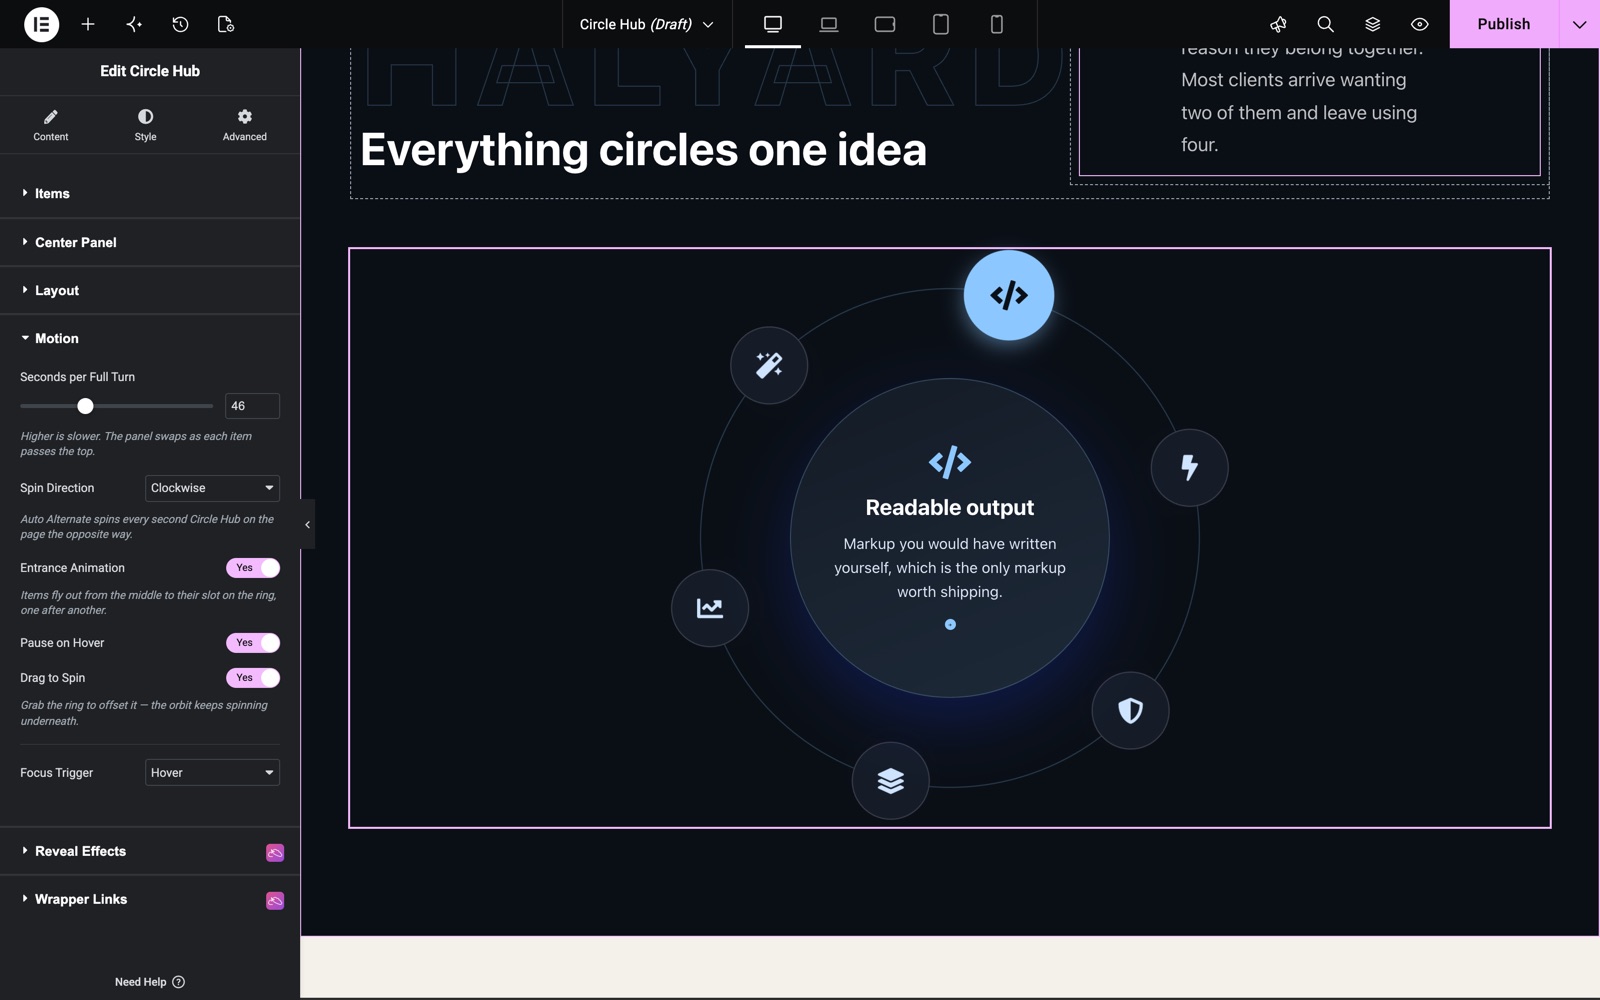Screen dimensions: 1600x1000
Task: Switch to desktop device view
Action: [x=773, y=24]
